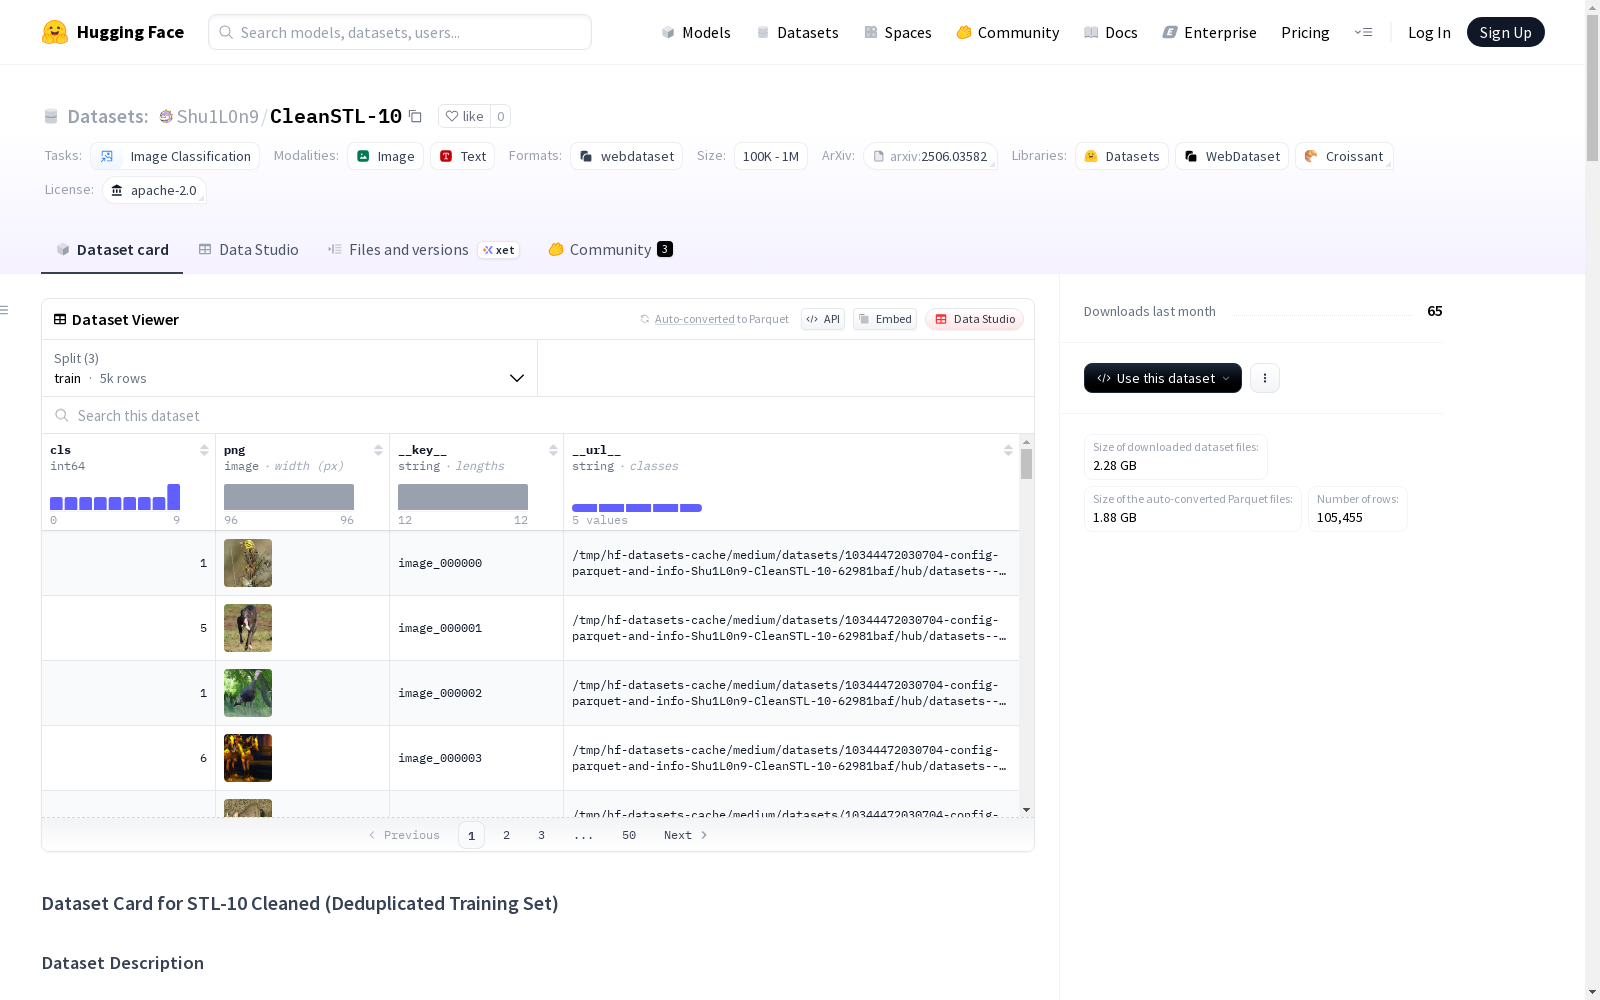
Task: Open the image_000001 row thumbnail
Action: pyautogui.click(x=248, y=628)
